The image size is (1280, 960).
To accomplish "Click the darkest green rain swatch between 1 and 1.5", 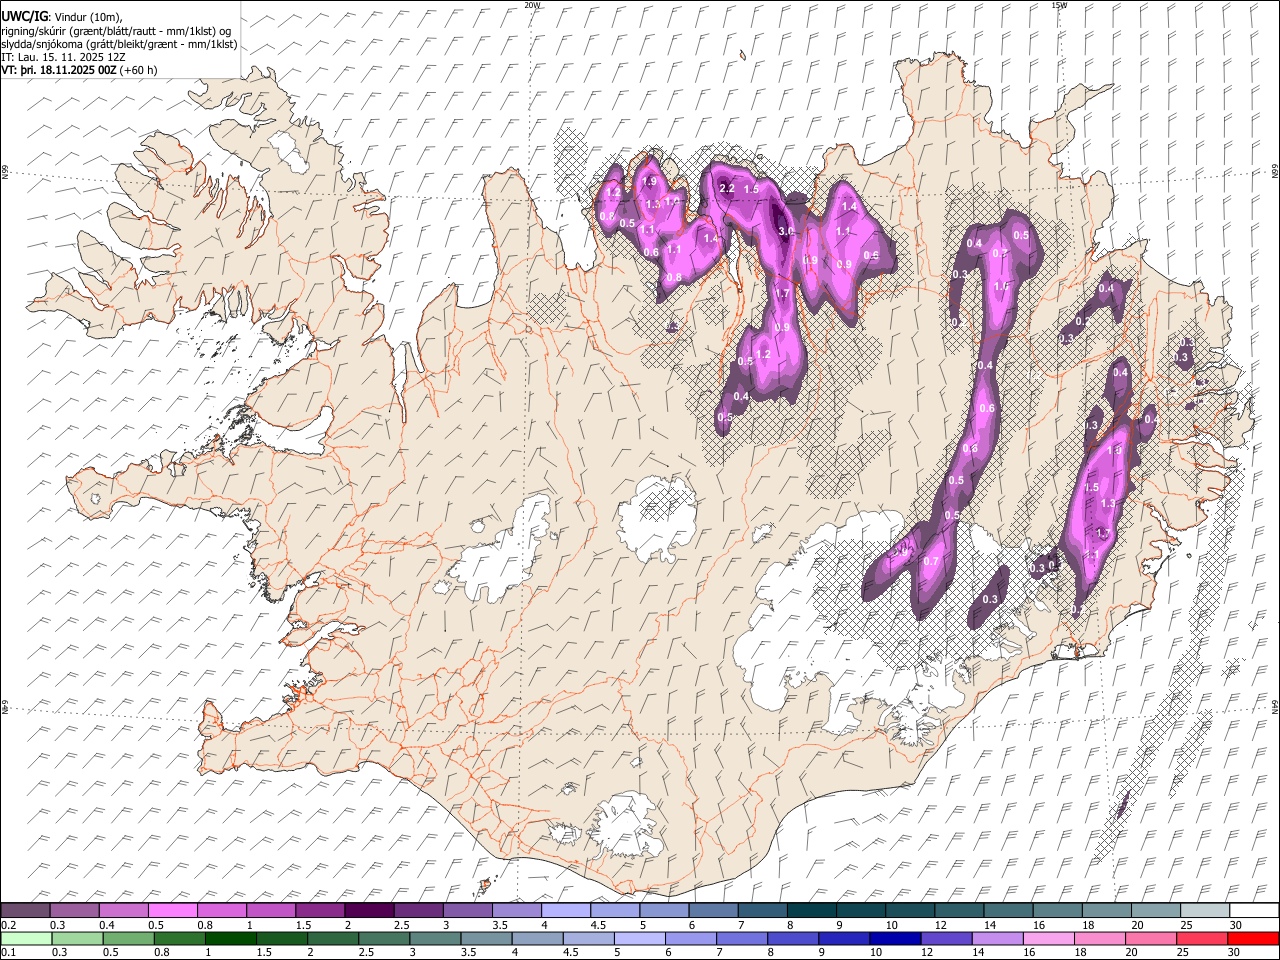I will point(230,938).
